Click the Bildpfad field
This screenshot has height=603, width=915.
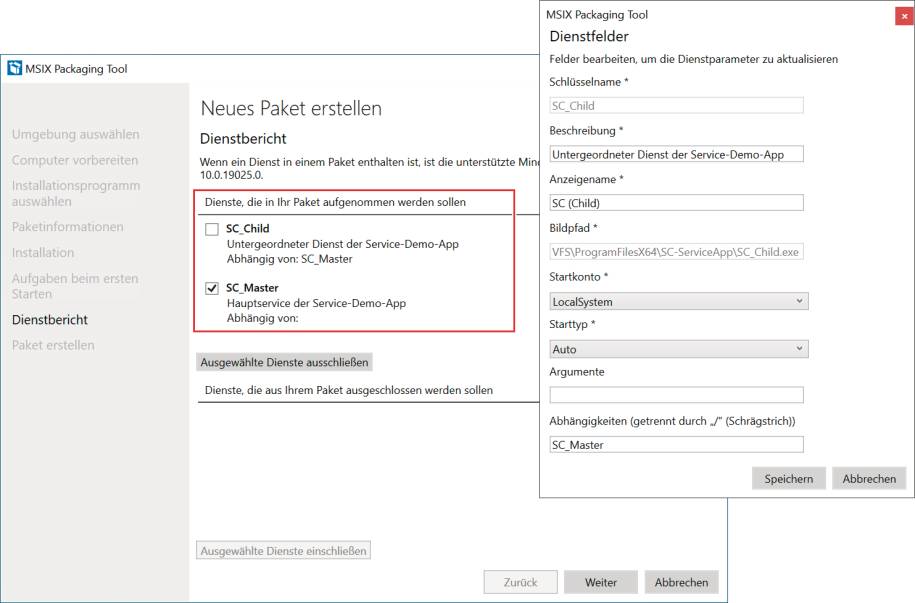(676, 252)
